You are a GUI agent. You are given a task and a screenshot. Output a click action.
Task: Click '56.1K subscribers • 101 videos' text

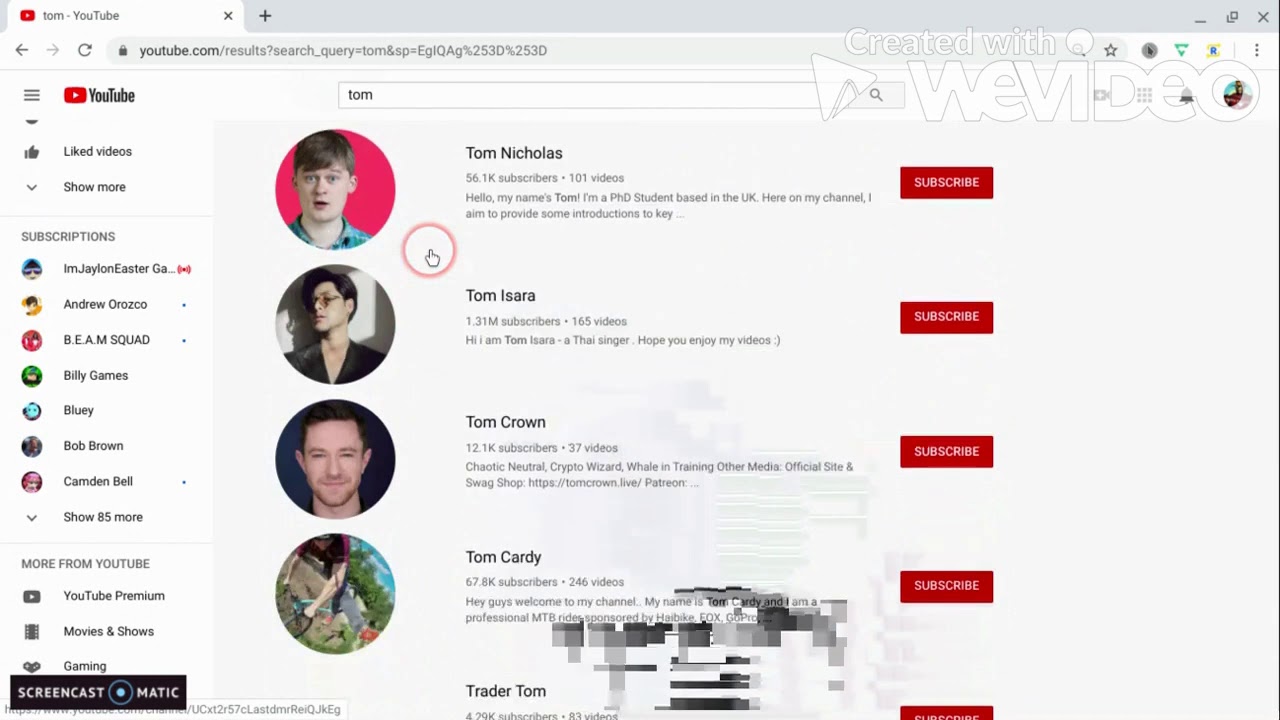[544, 178]
